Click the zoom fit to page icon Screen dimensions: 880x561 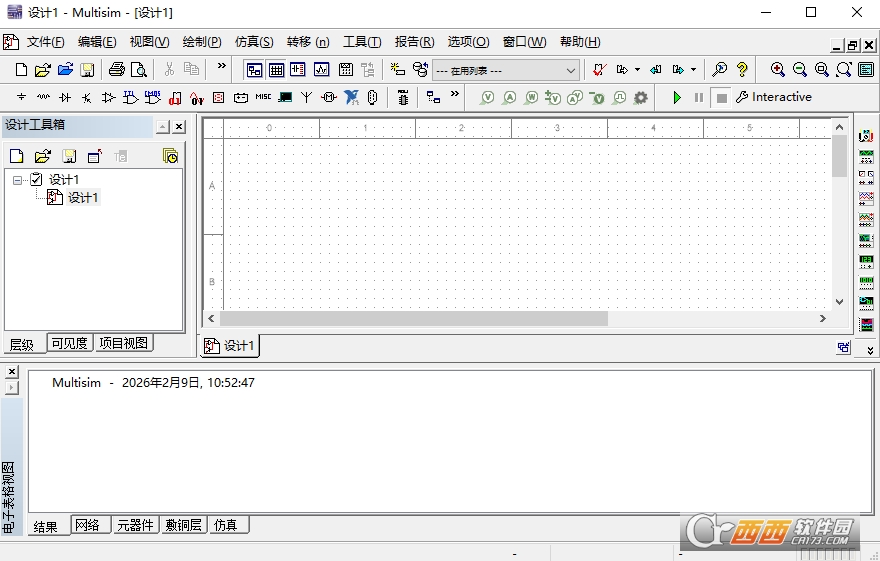pyautogui.click(x=844, y=70)
